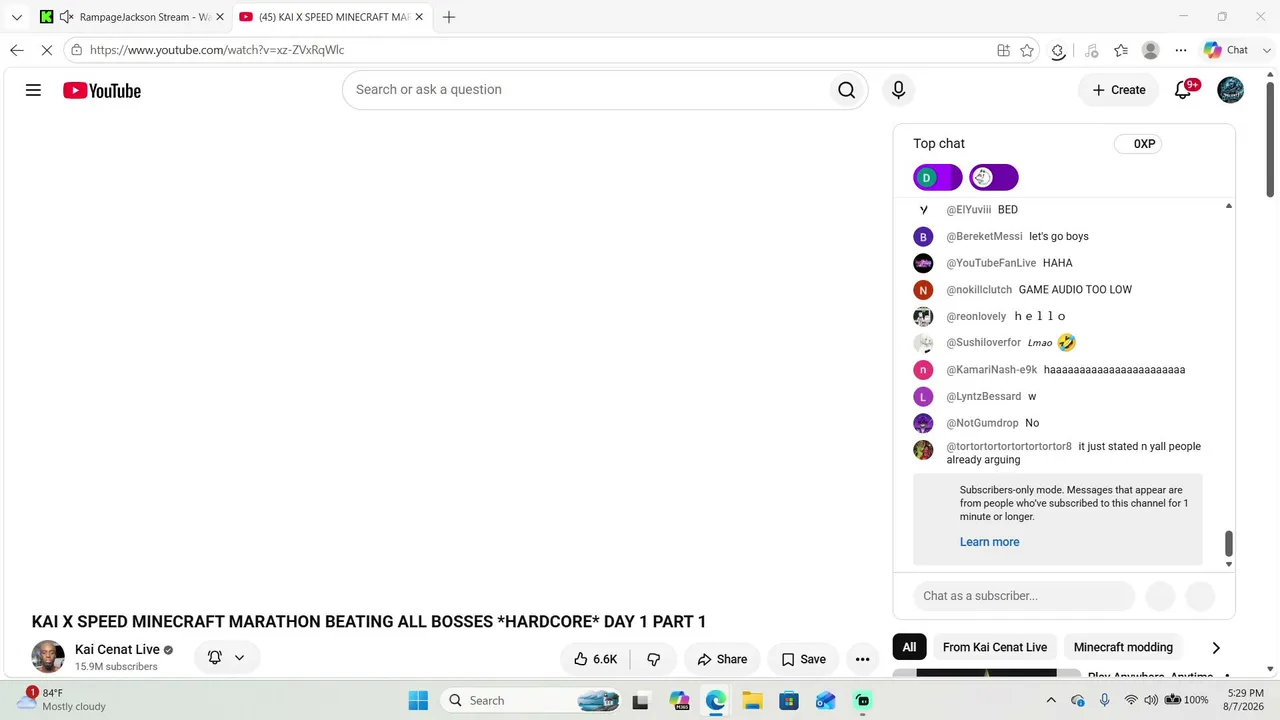Open Windows Start menu
Screen dimensions: 1280x720
pyautogui.click(x=418, y=700)
